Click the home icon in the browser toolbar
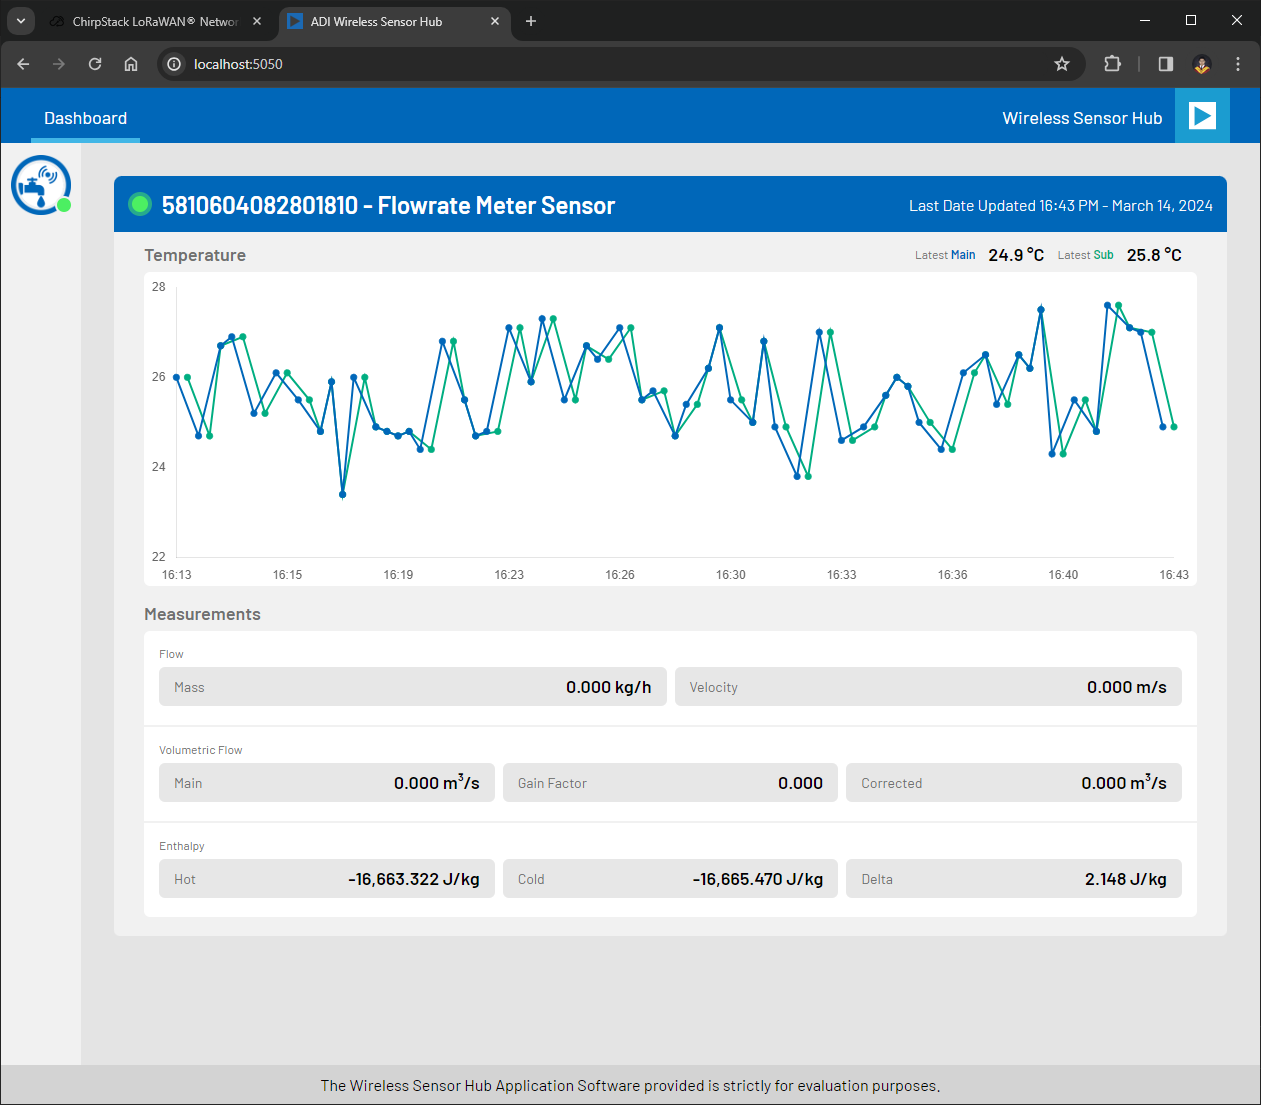1261x1105 pixels. (130, 63)
